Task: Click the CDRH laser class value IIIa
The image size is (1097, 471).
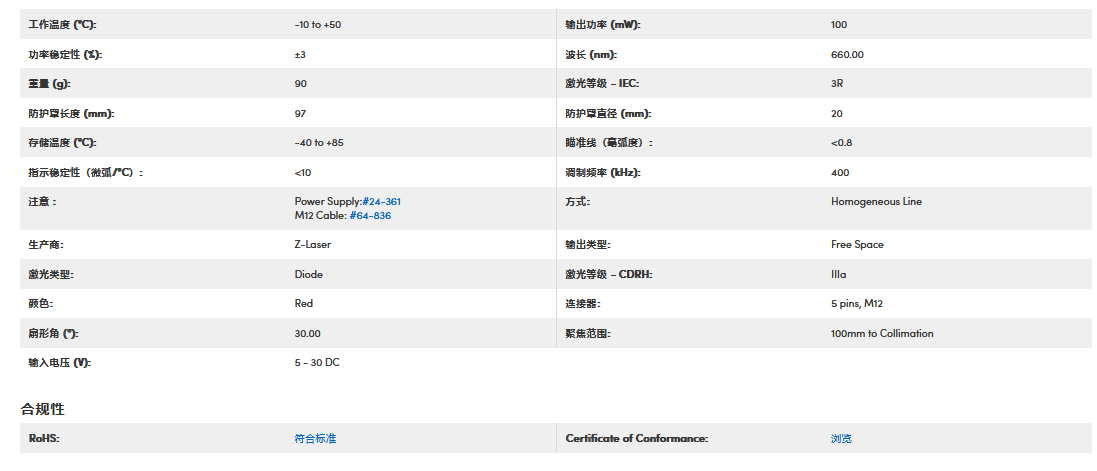Action: pyautogui.click(x=838, y=275)
